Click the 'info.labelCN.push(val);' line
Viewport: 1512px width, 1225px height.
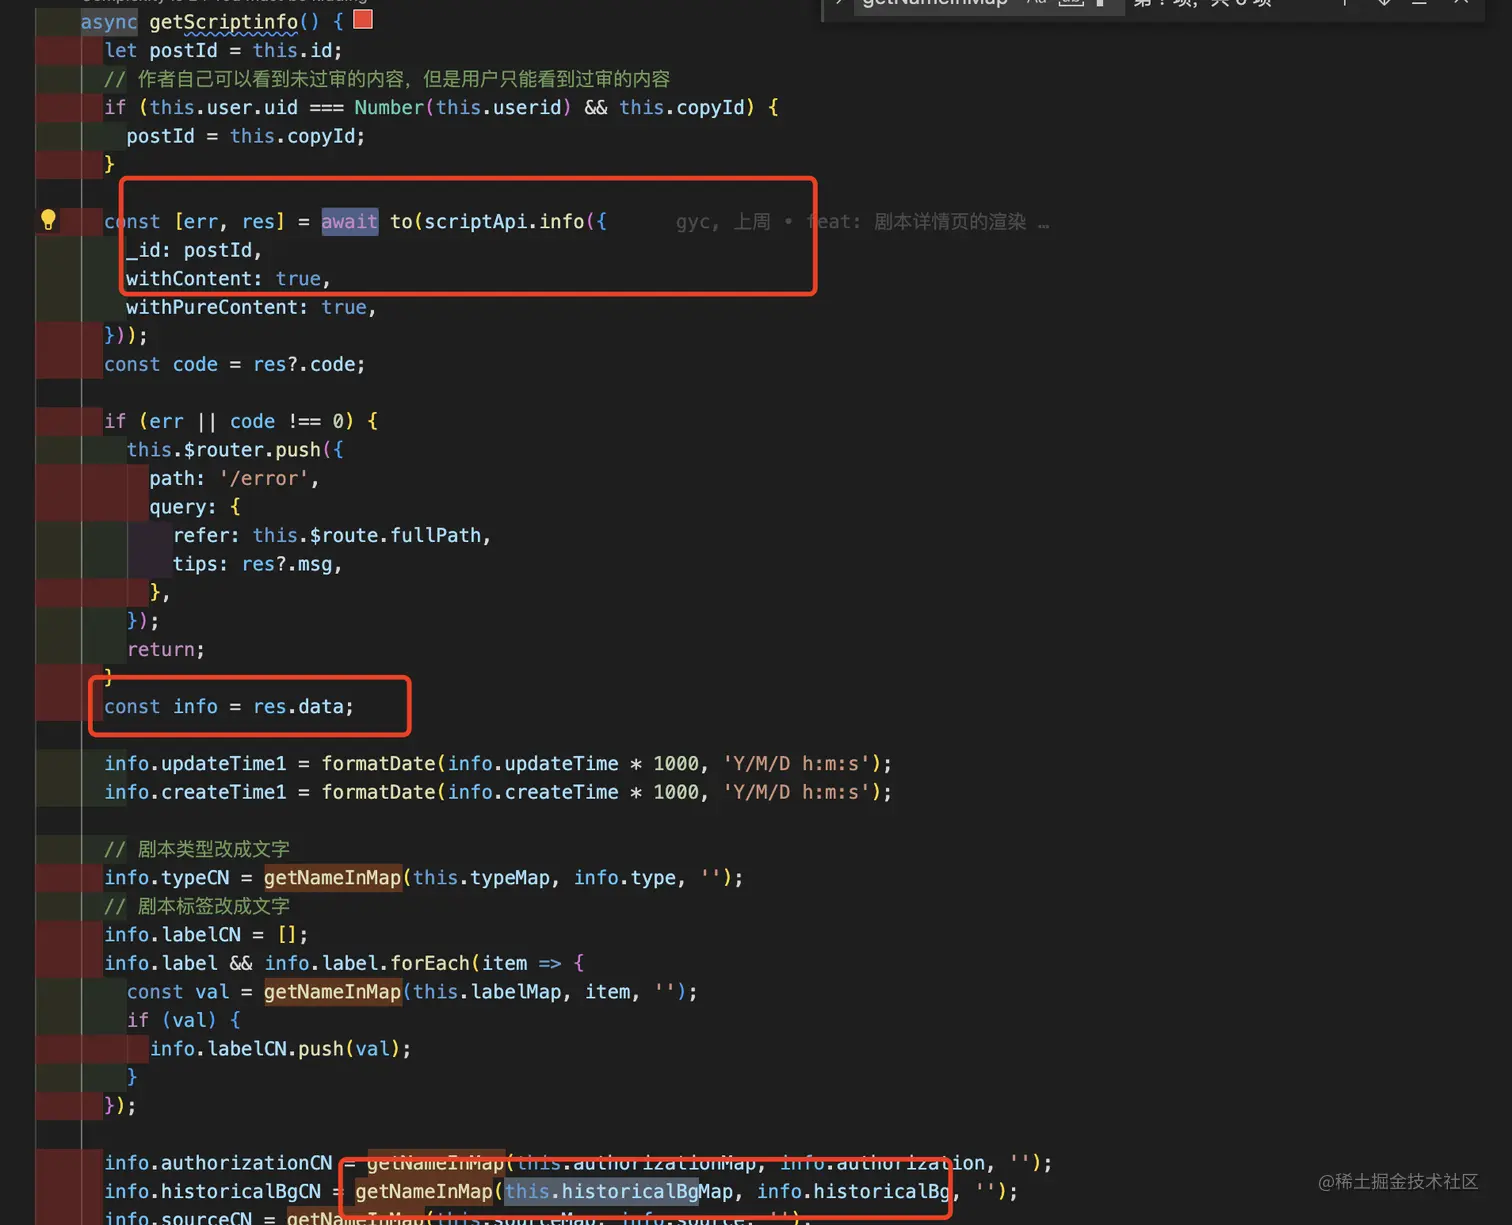pos(280,1049)
